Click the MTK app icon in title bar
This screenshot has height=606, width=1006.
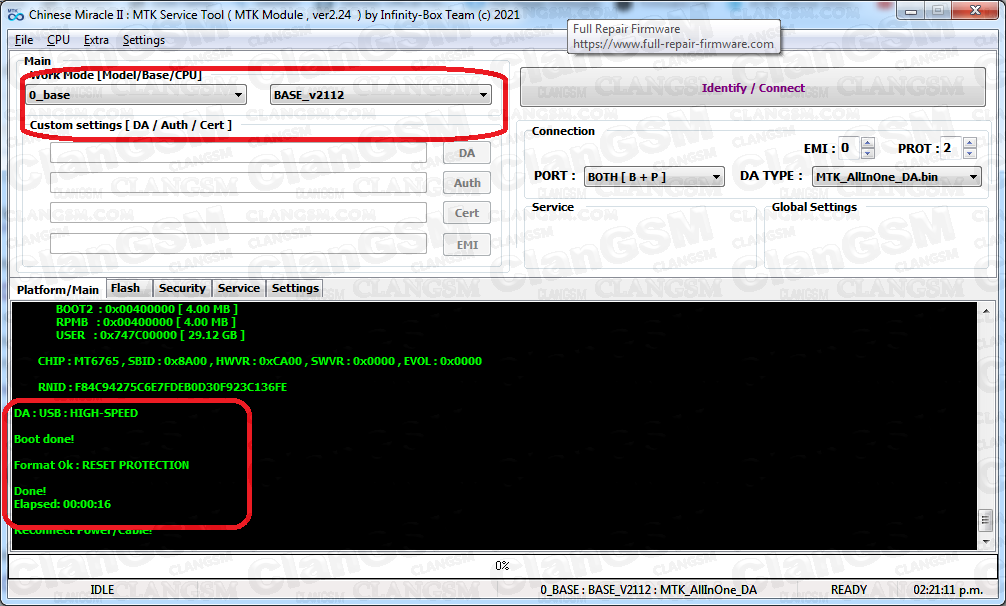(x=14, y=15)
